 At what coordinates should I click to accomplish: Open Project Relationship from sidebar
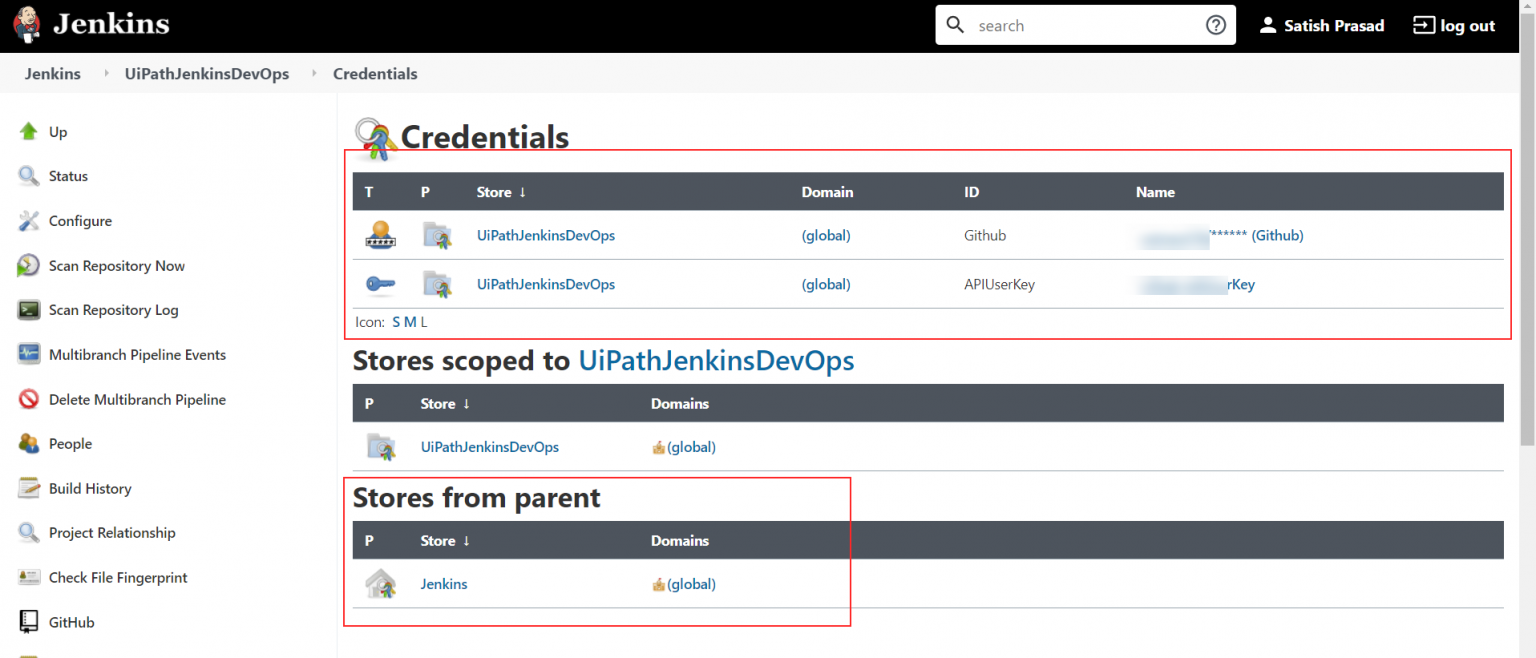click(x=112, y=533)
